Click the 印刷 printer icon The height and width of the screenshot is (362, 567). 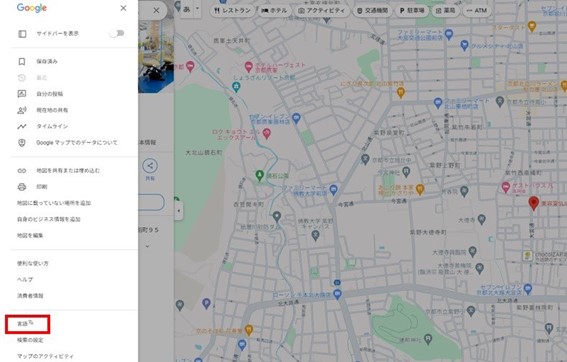click(x=22, y=187)
